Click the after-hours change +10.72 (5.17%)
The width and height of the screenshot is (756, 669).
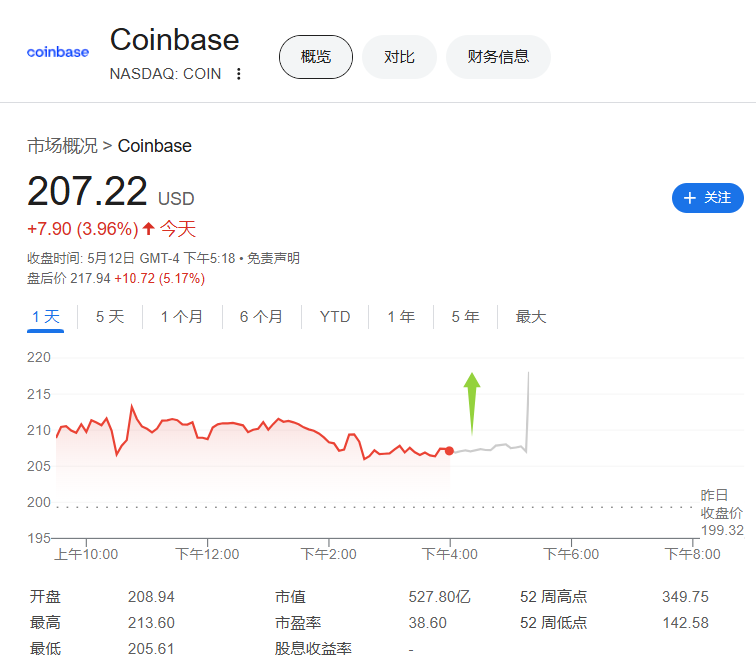160,278
